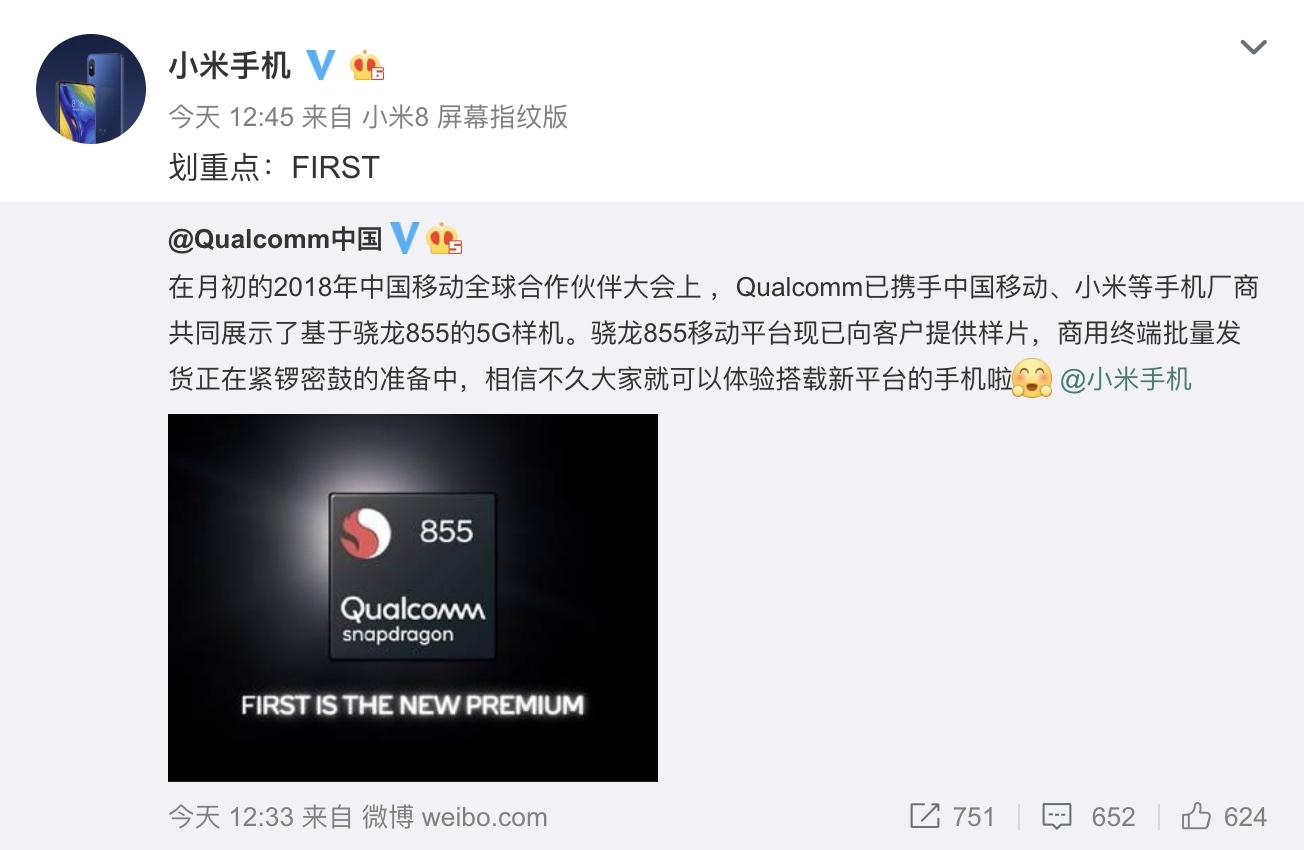This screenshot has height=850, width=1304.
Task: Click the comment bubble icon
Action: coord(1057,817)
